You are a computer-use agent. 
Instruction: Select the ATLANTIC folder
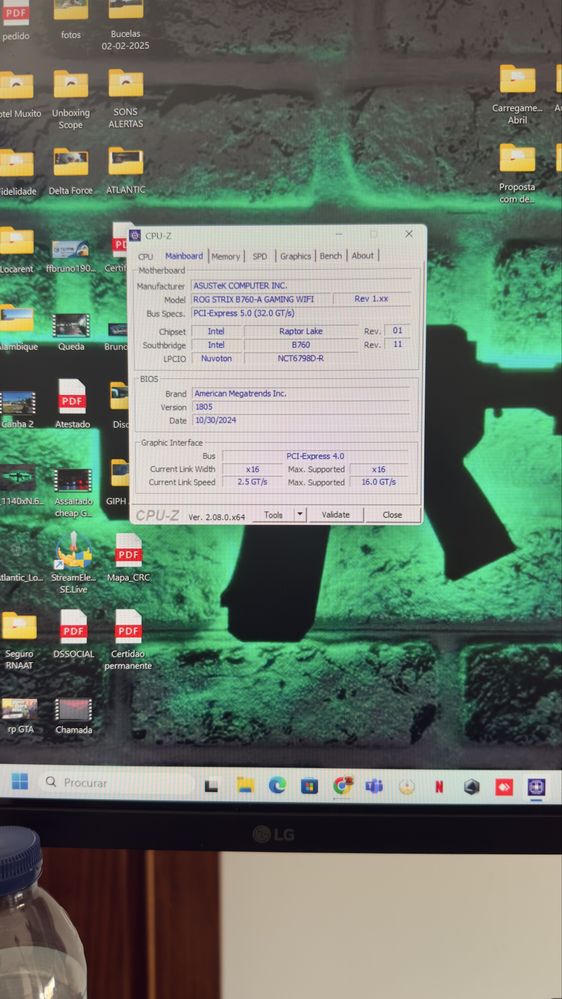(x=126, y=171)
